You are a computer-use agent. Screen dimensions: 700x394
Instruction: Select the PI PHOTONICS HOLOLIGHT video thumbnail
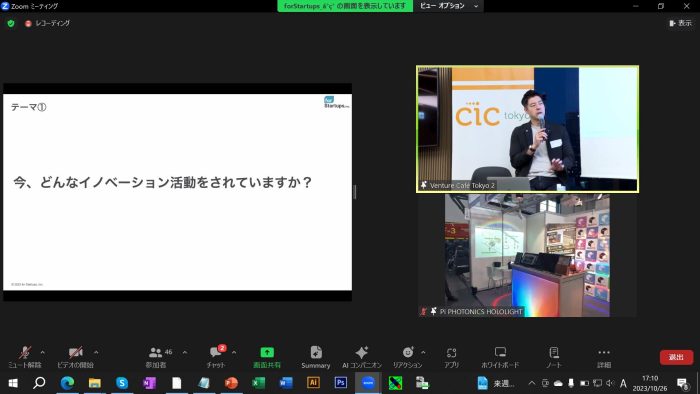click(527, 255)
